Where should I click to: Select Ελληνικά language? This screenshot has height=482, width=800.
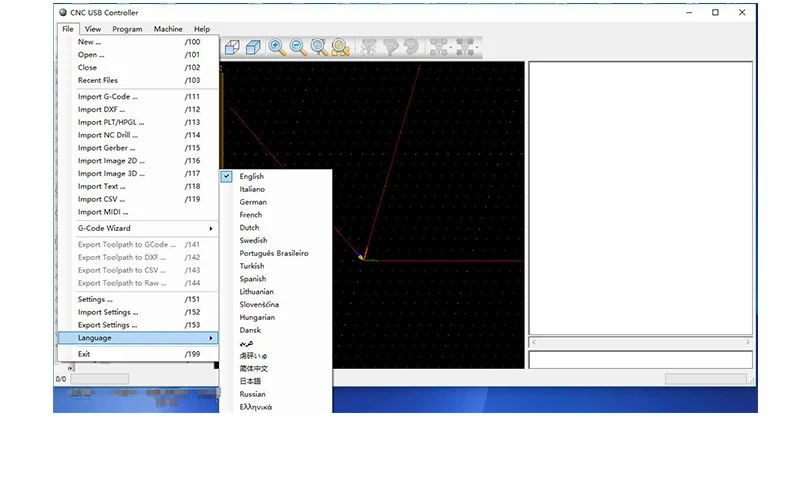click(x=276, y=407)
